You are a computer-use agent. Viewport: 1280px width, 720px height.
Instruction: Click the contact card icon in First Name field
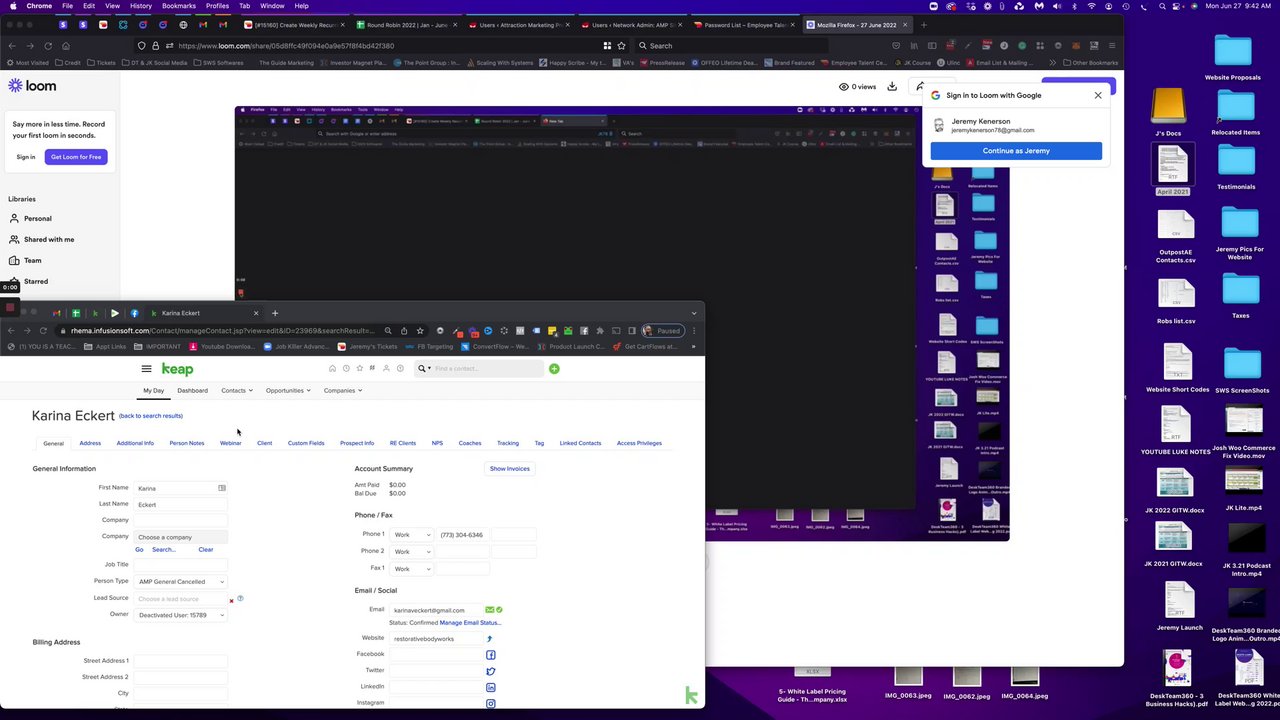click(x=222, y=488)
